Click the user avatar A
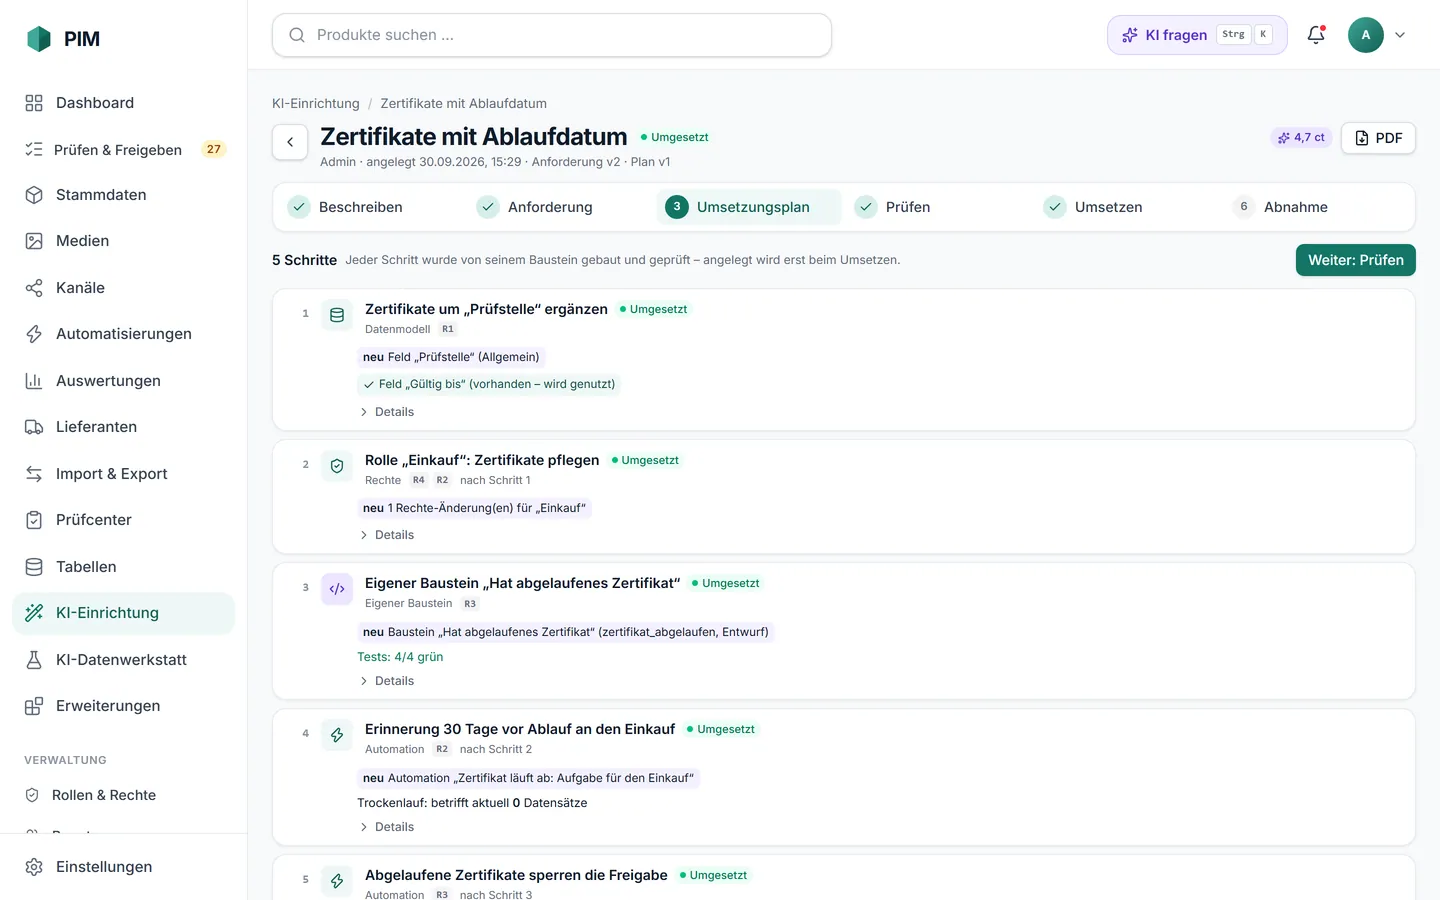 1366,35
